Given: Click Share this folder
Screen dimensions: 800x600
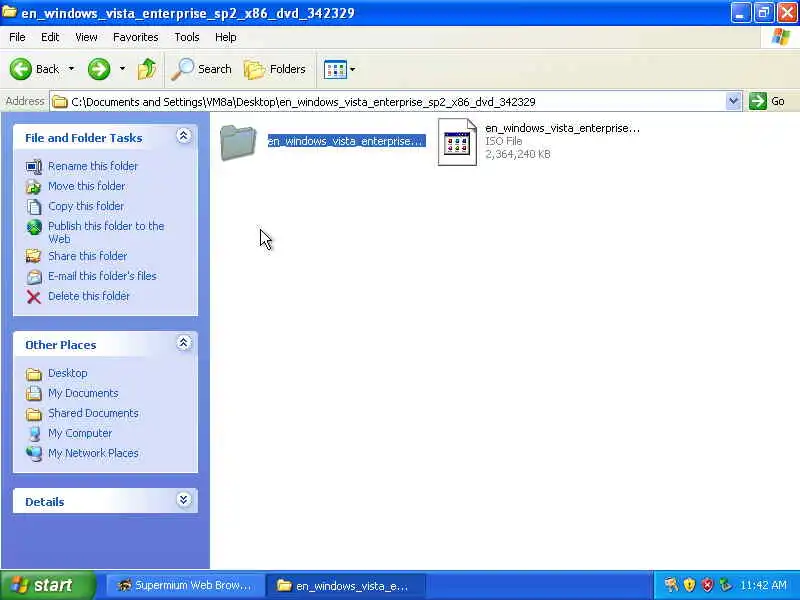Looking at the screenshot, I should pos(87,256).
